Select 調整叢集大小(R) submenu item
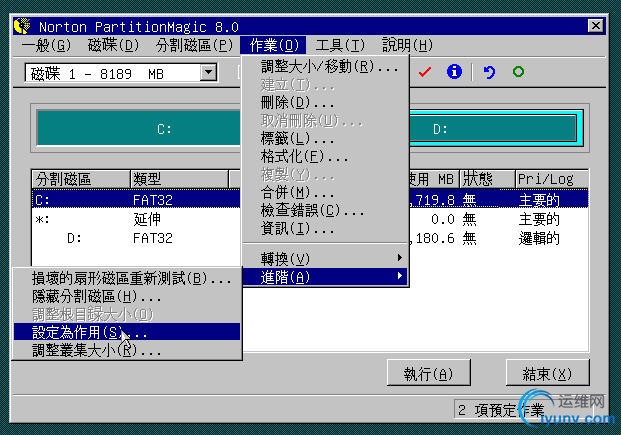The width and height of the screenshot is (621, 435). pyautogui.click(x=127, y=350)
